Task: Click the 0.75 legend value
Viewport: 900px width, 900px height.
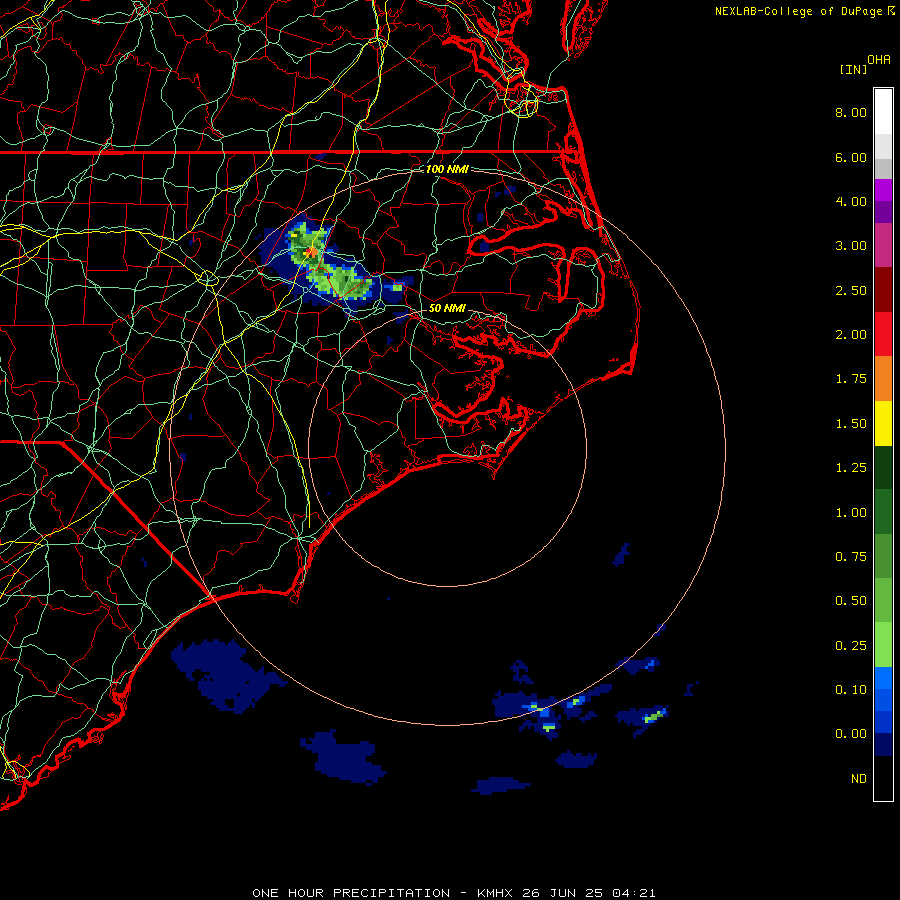Action: pos(851,557)
